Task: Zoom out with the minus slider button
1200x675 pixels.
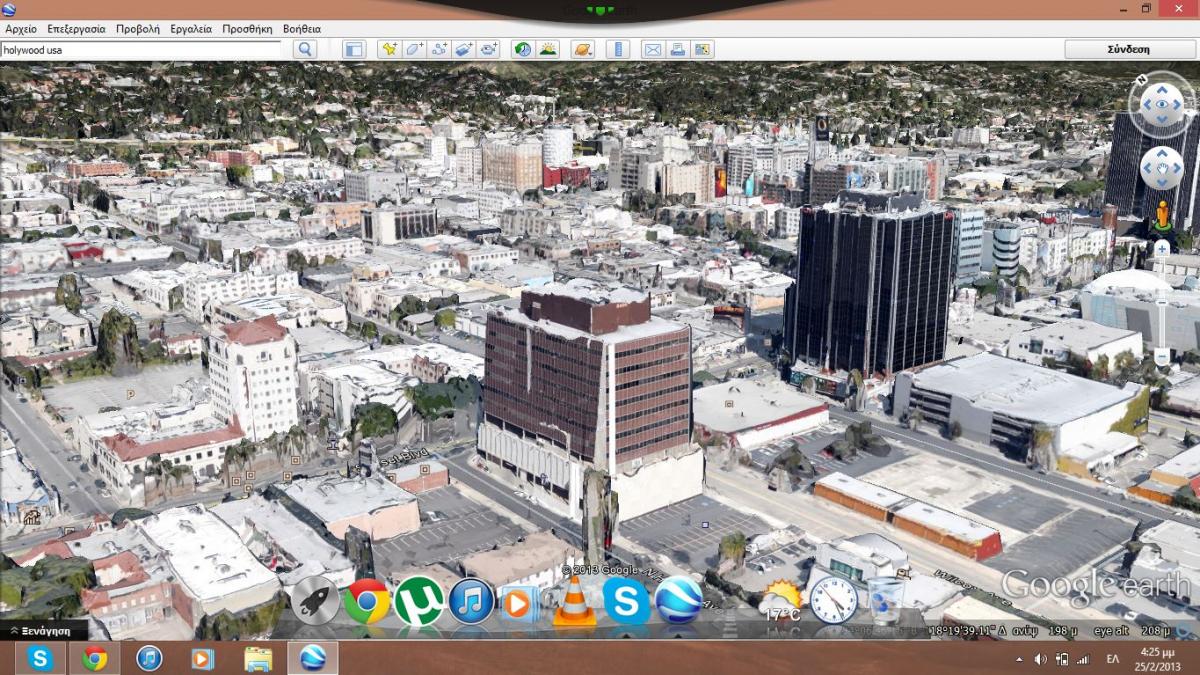Action: (1161, 356)
